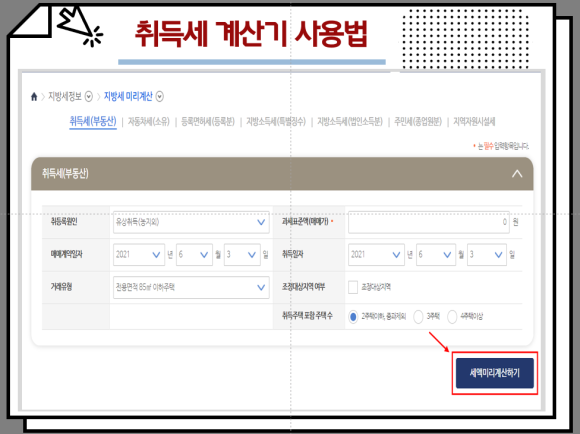Open the 취등록원인 dropdown showing 유상취득(농지외)
The image size is (580, 434).
[191, 222]
